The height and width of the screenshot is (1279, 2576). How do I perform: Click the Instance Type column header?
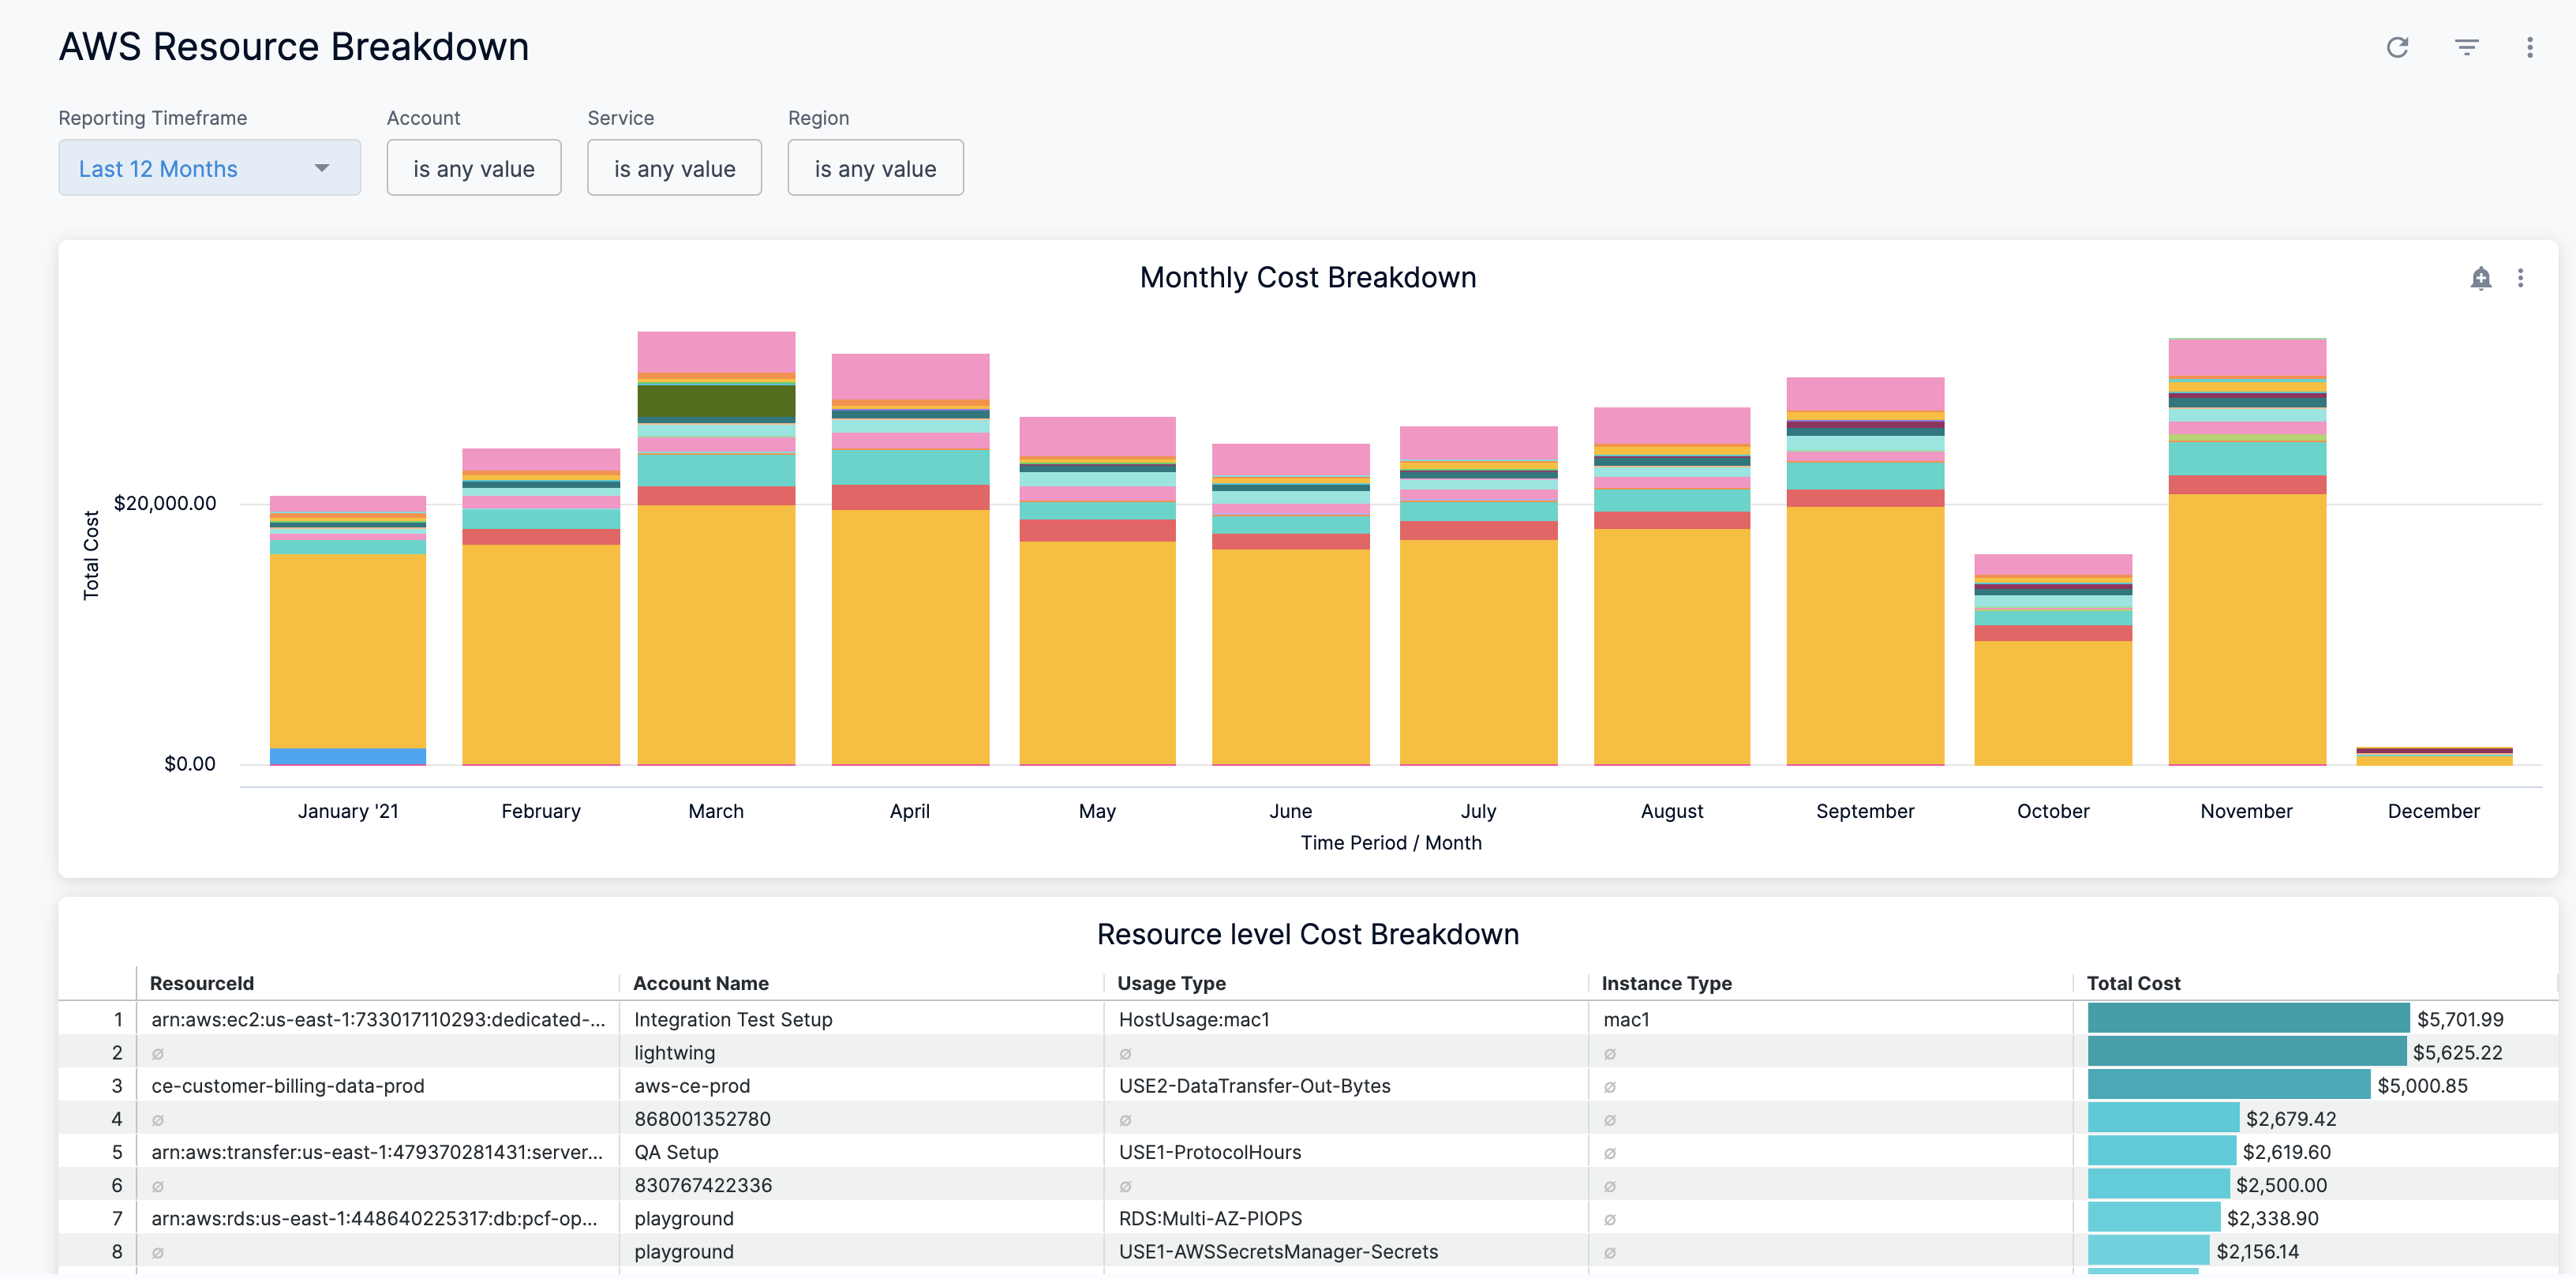(x=1665, y=982)
